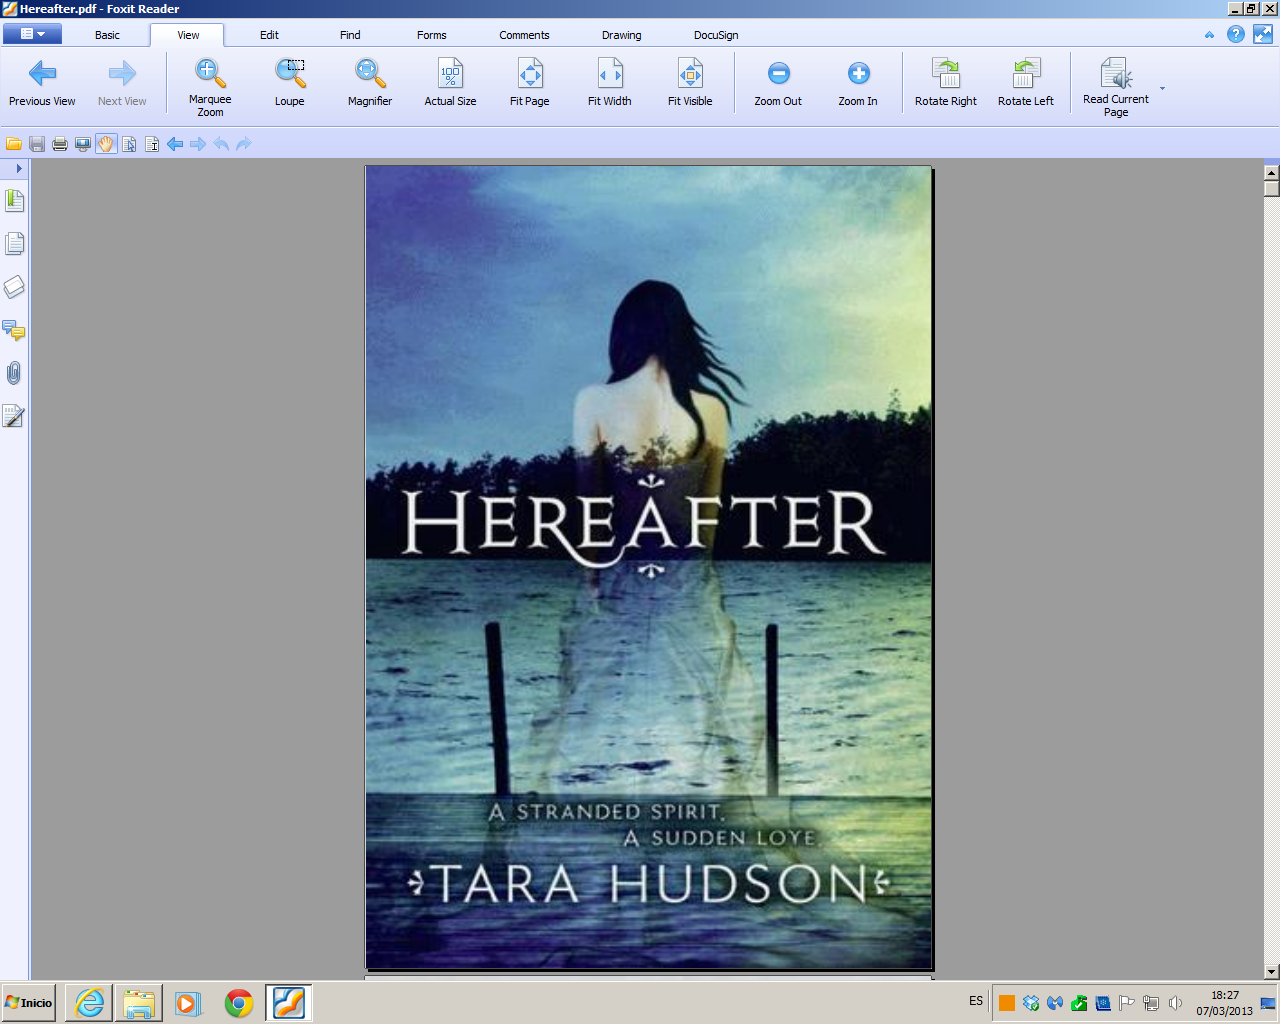This screenshot has width=1280, height=1024.
Task: Collapse the ribbon with the up arrow
Action: coord(1209,35)
